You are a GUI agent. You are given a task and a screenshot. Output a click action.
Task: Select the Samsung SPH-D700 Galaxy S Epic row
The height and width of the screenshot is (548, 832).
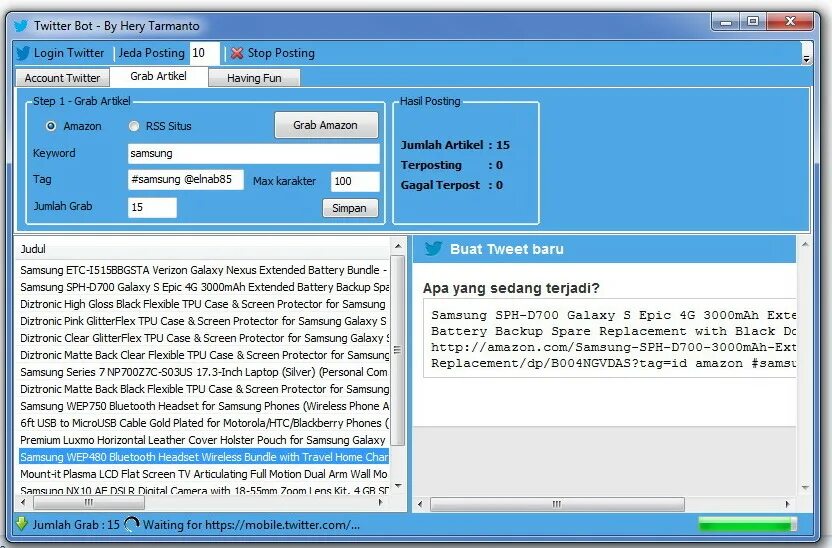[x=204, y=287]
